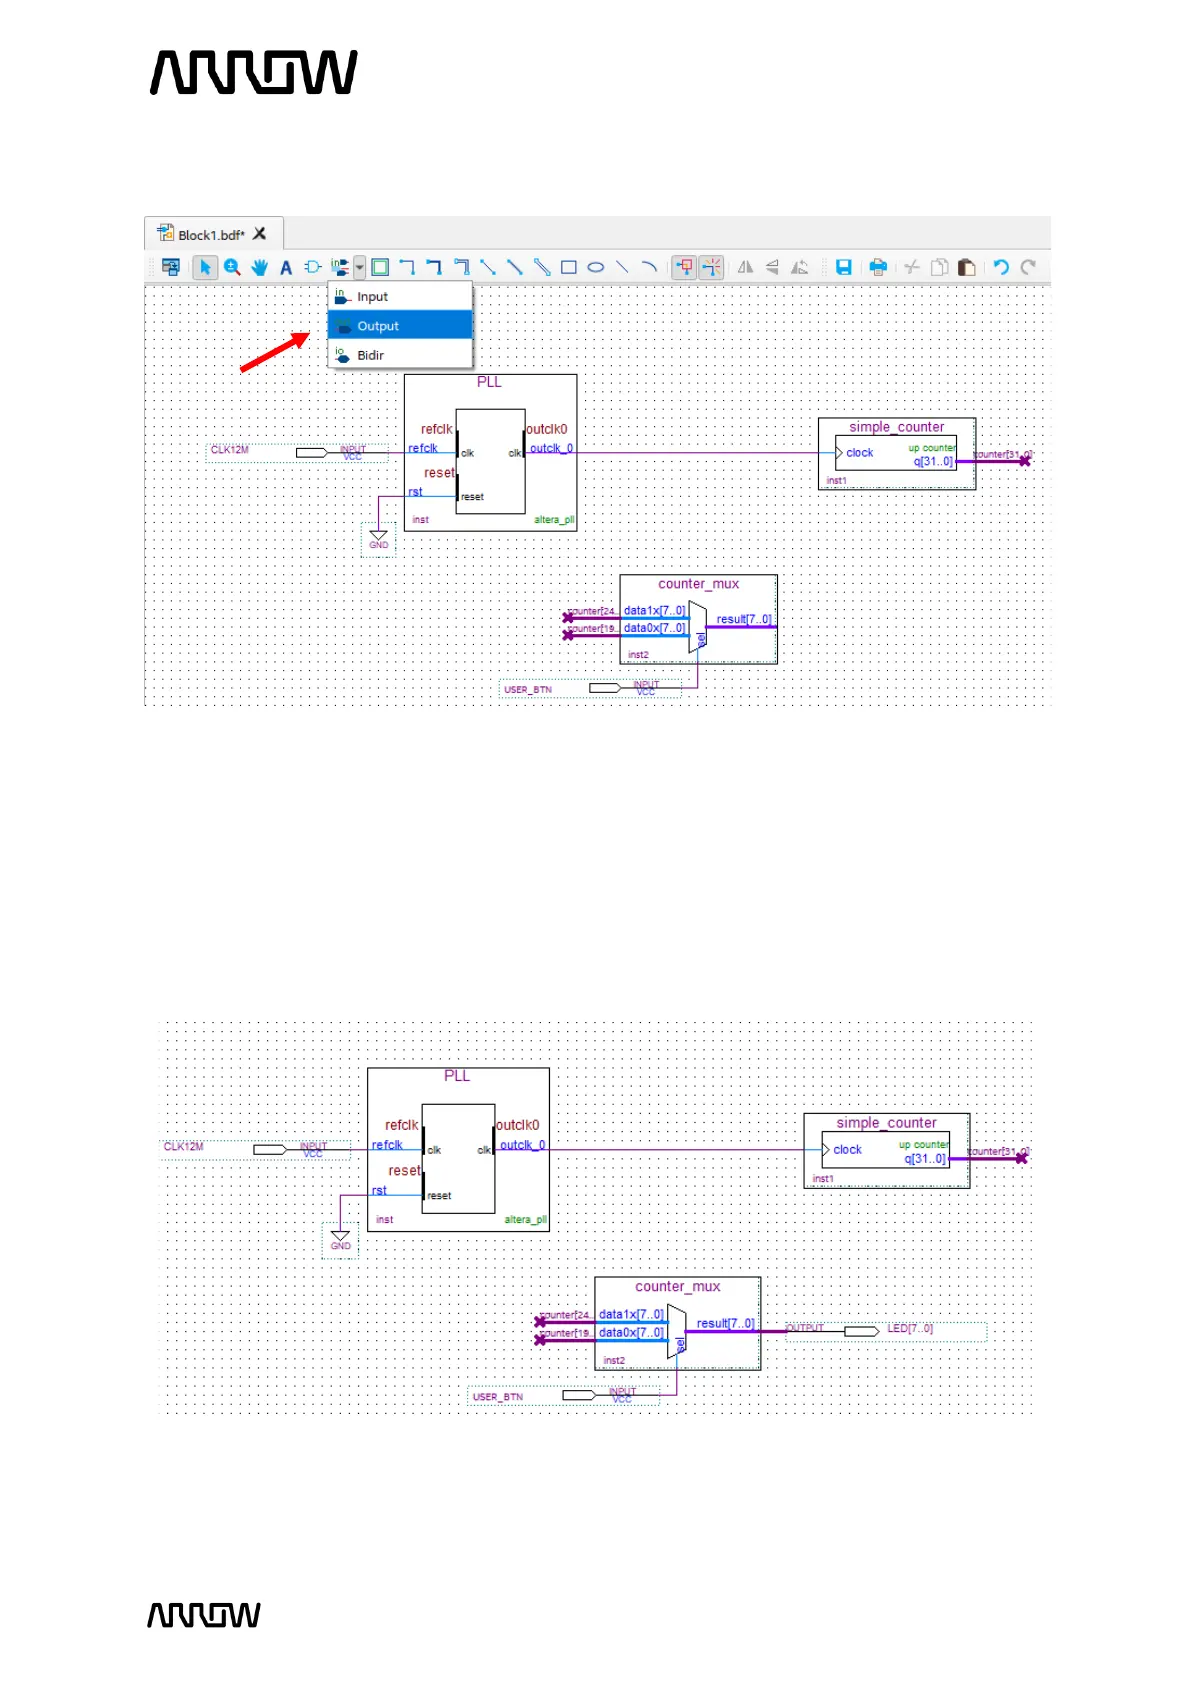Select the Selection (arrow) tool
The height and width of the screenshot is (1684, 1191).
pos(205,267)
